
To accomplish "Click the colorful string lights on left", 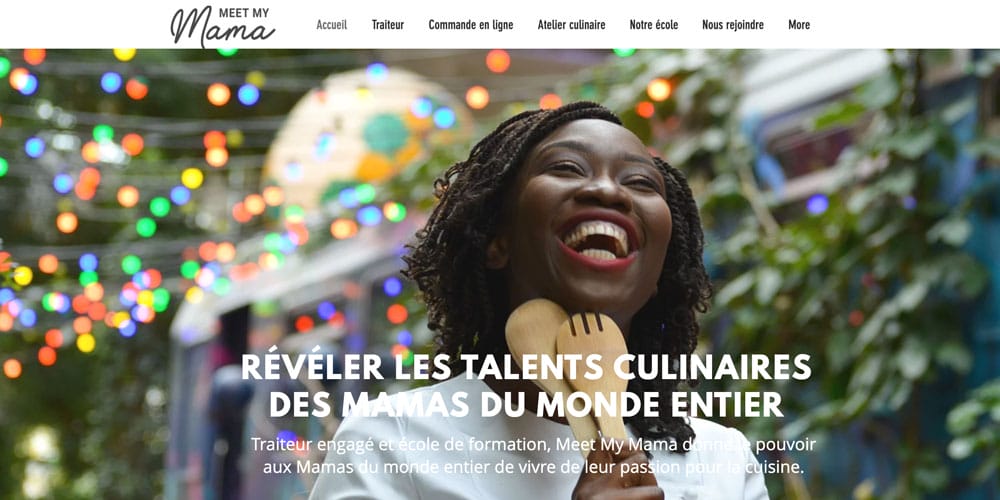I will click(x=96, y=210).
